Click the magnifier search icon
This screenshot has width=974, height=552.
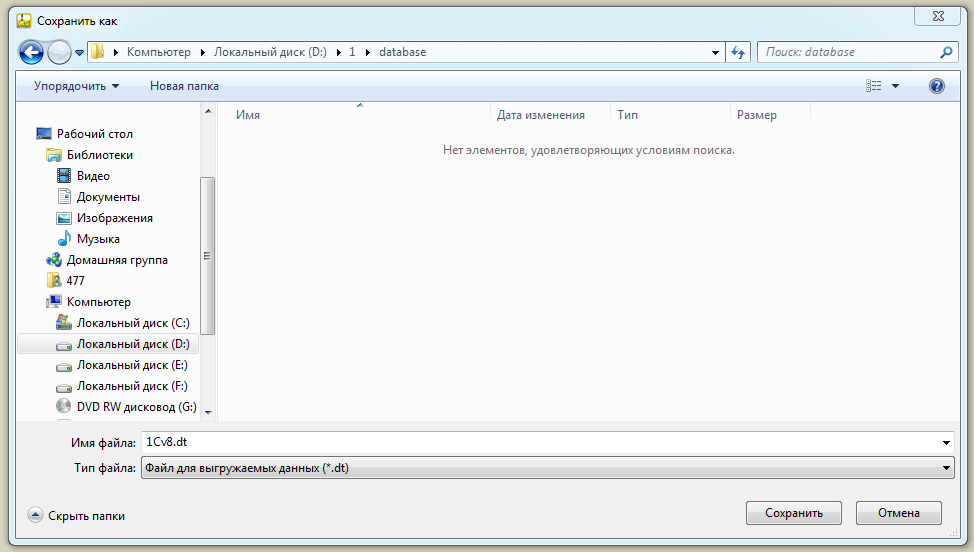[x=946, y=52]
